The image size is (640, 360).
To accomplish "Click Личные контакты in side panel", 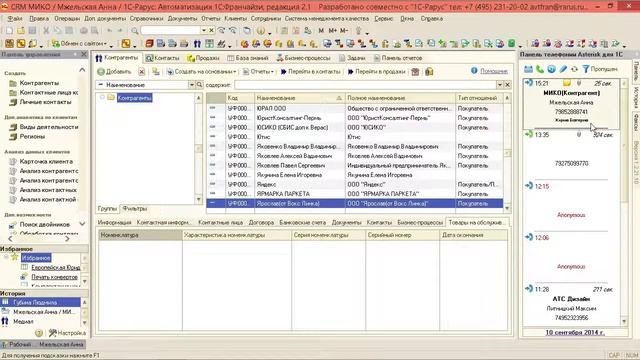I will click(x=45, y=102).
